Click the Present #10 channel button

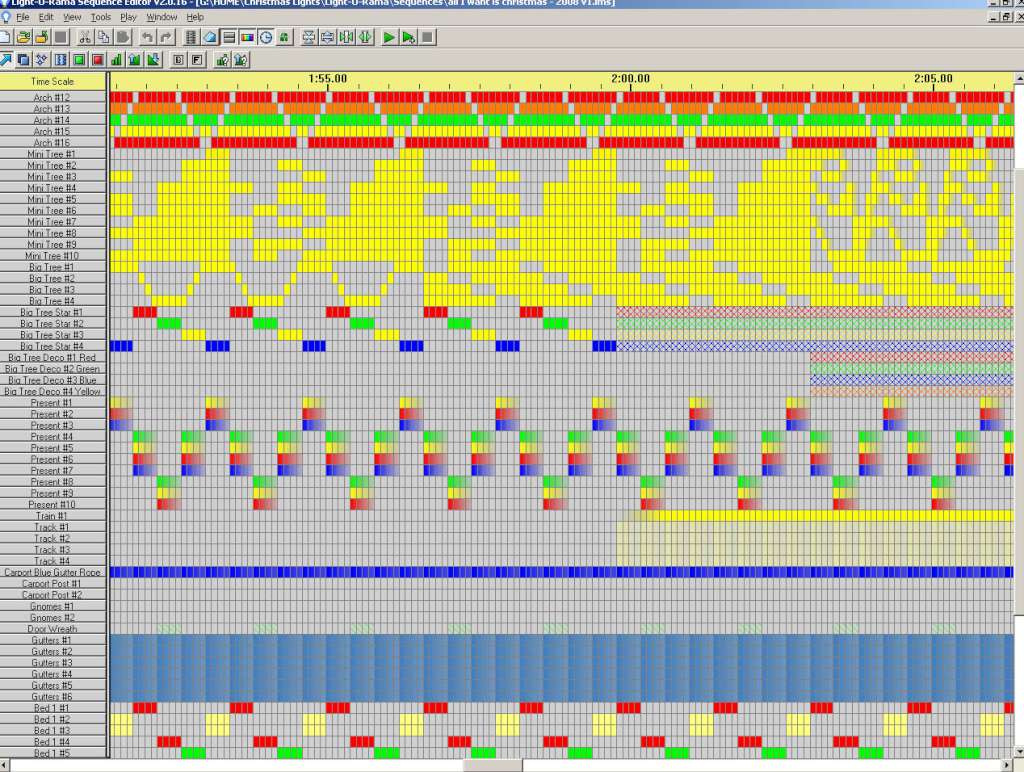click(x=52, y=504)
